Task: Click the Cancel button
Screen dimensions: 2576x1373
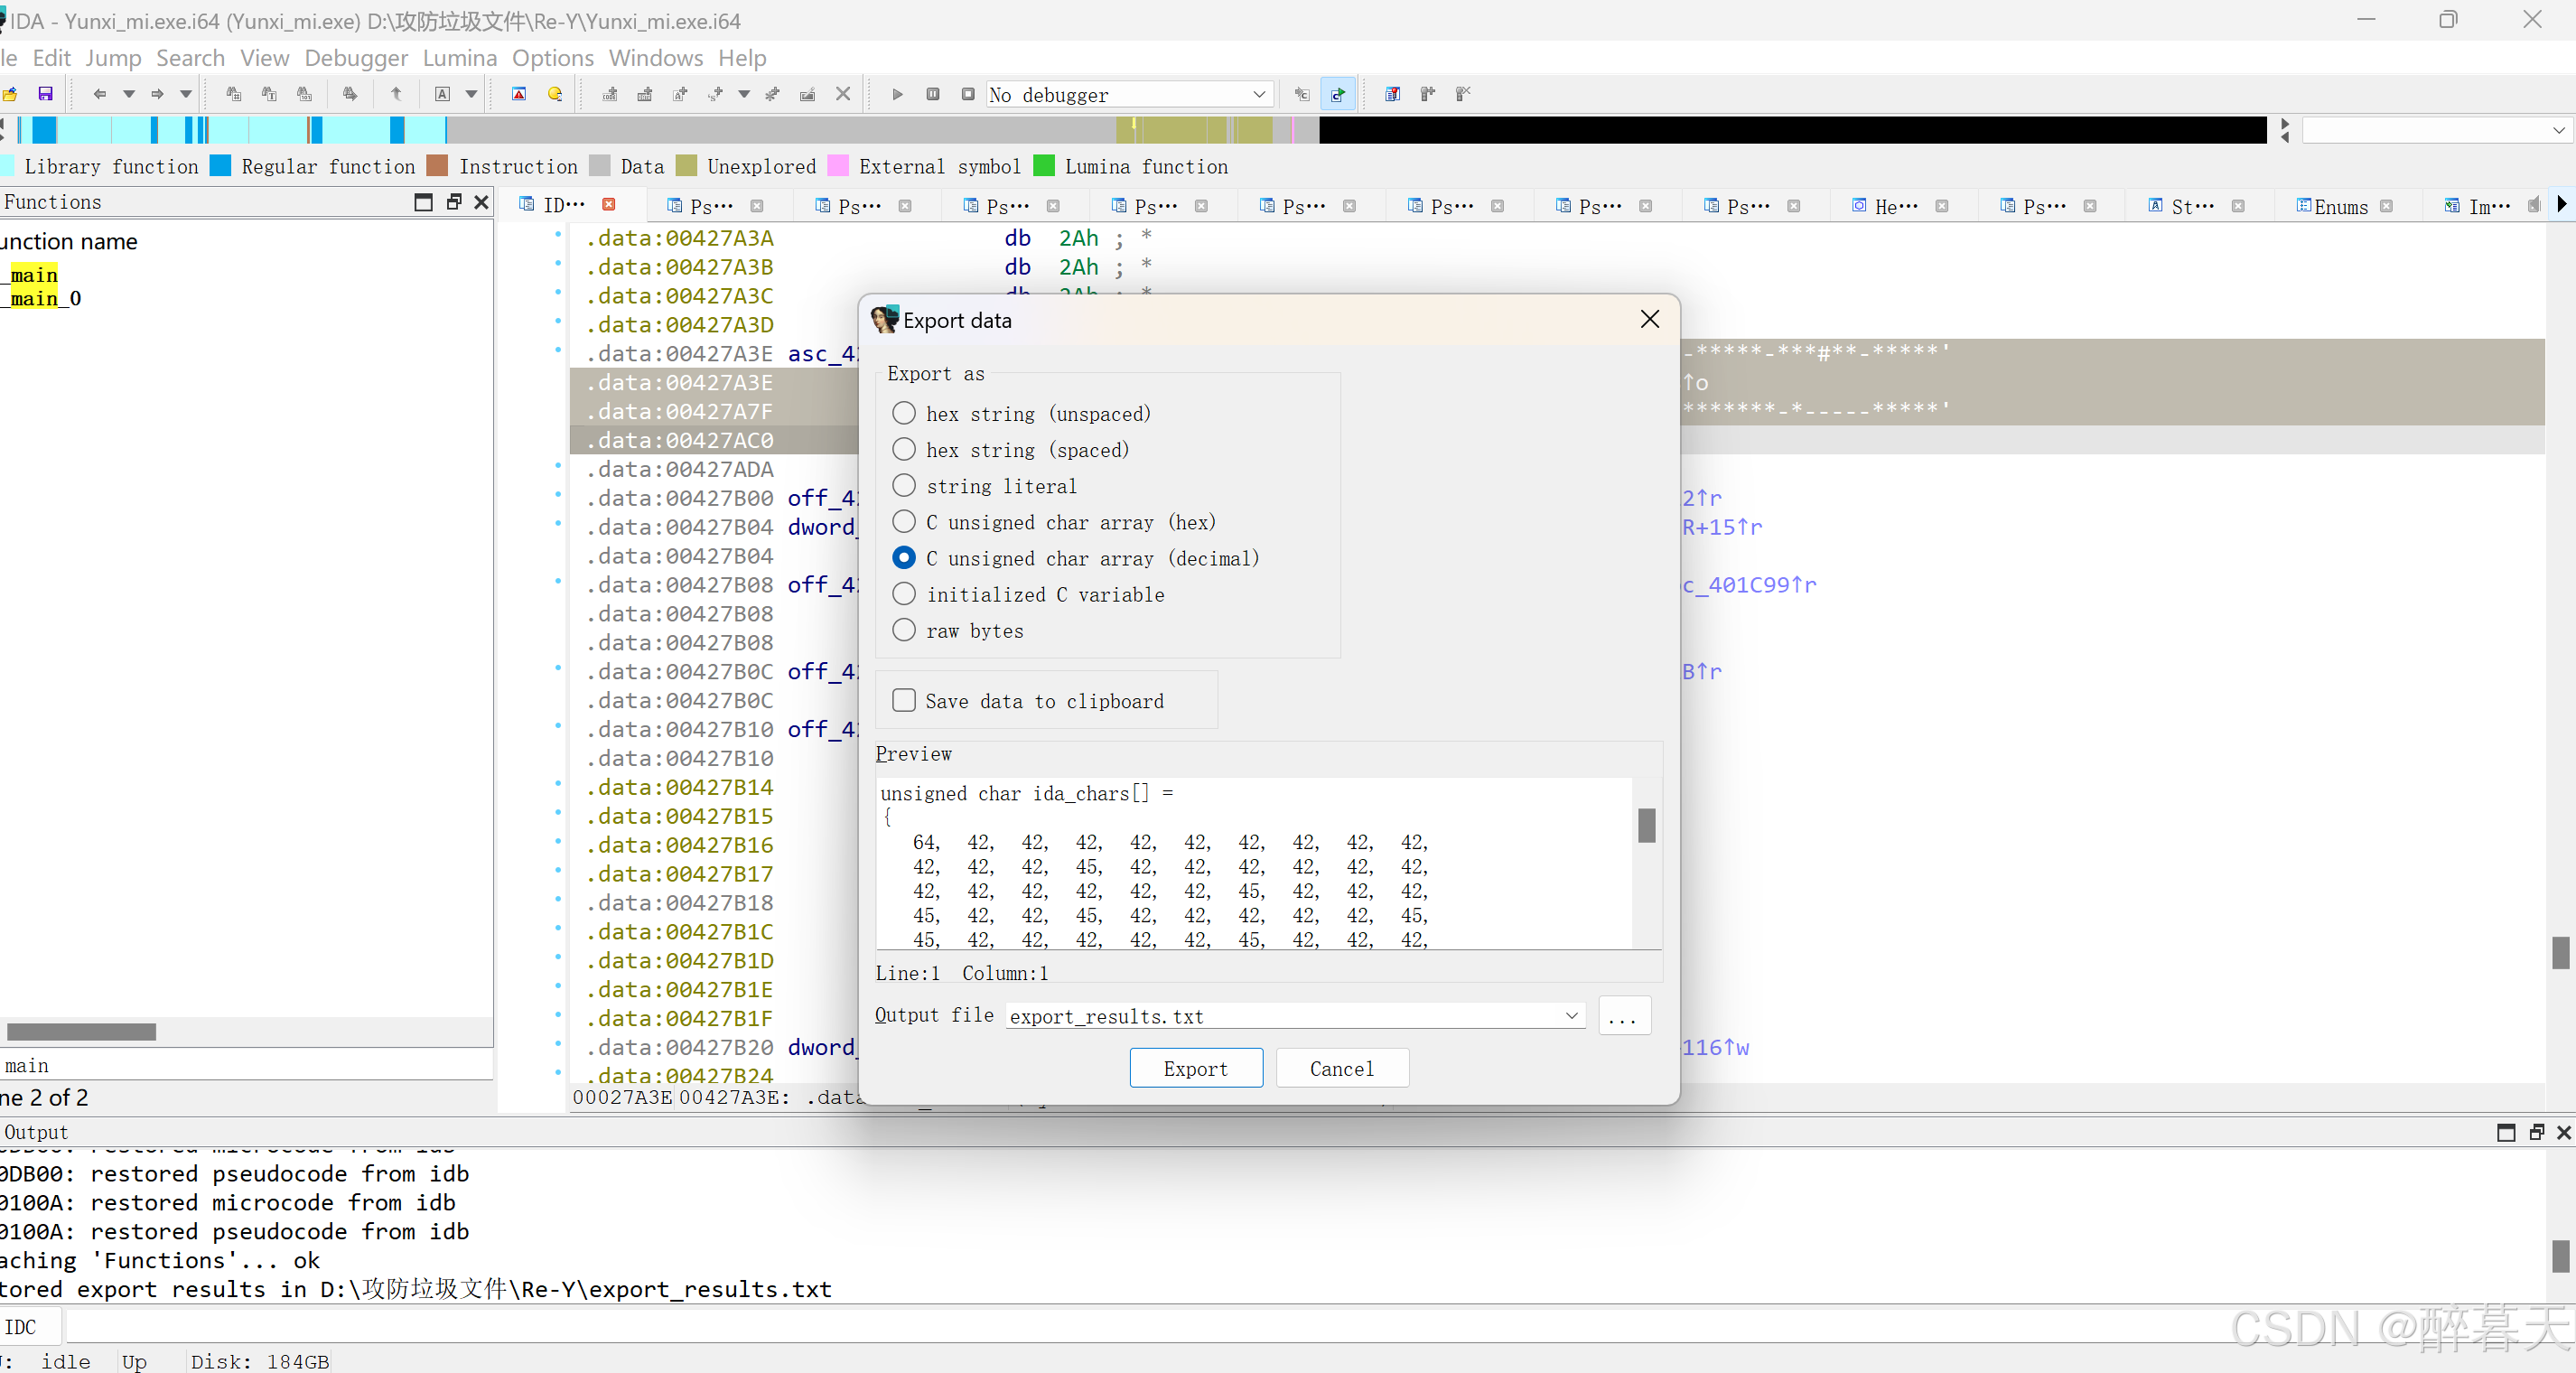Action: tap(1341, 1068)
